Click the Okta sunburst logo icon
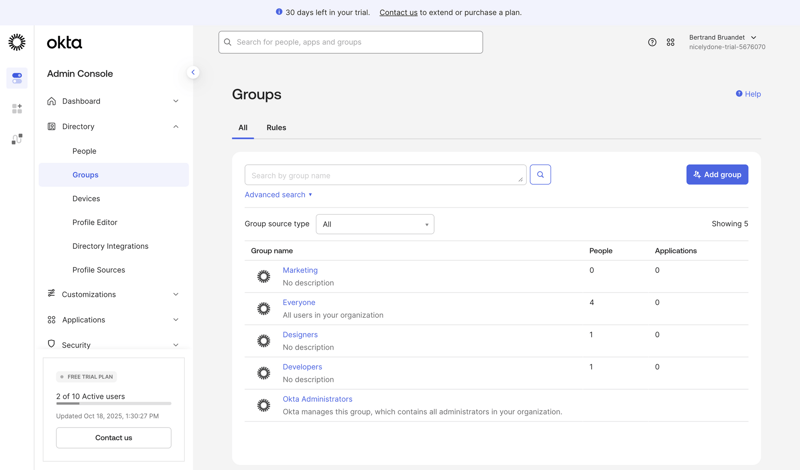 [17, 42]
